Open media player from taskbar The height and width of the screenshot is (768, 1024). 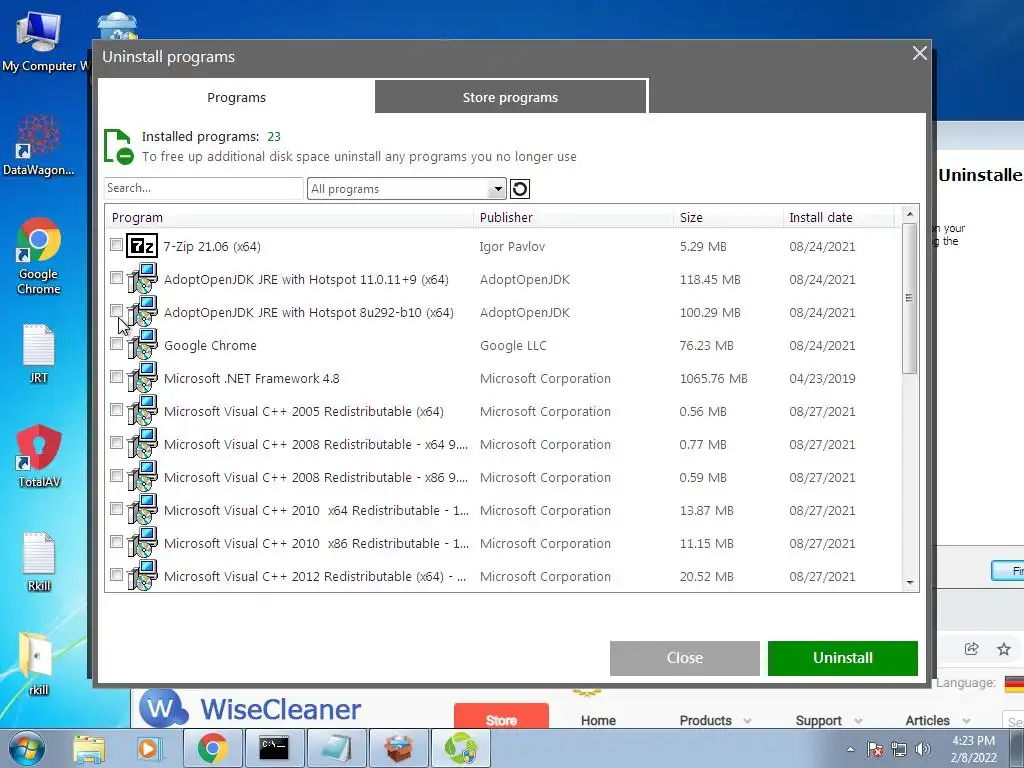(x=150, y=749)
